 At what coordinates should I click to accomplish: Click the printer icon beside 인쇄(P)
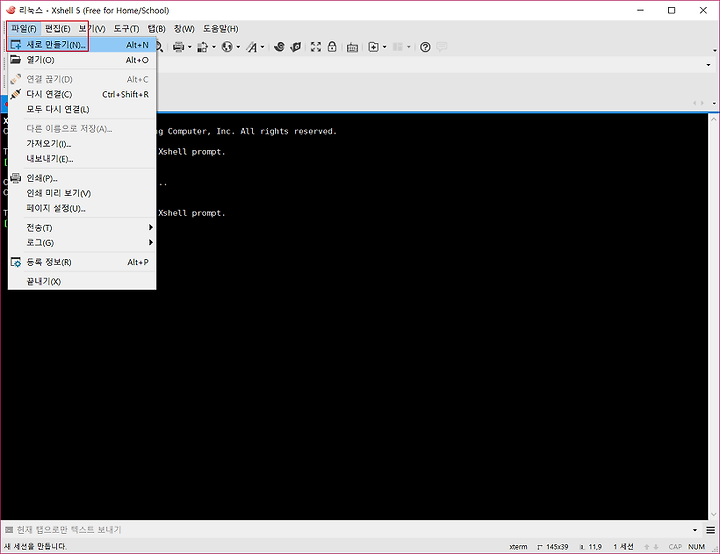pos(16,178)
